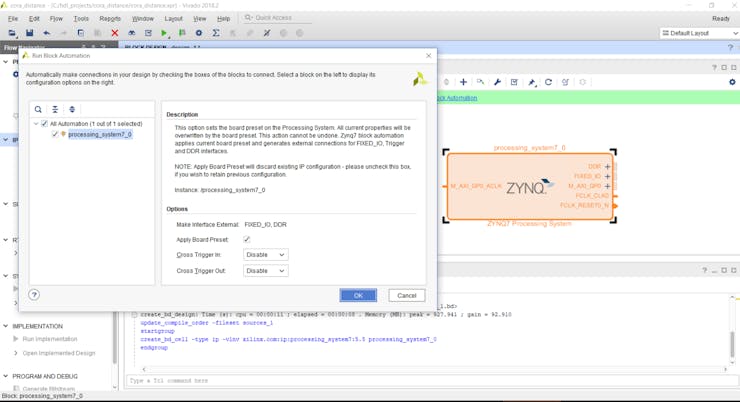The width and height of the screenshot is (740, 402).
Task: Collapse the All Automation tree node
Action: click(36, 124)
